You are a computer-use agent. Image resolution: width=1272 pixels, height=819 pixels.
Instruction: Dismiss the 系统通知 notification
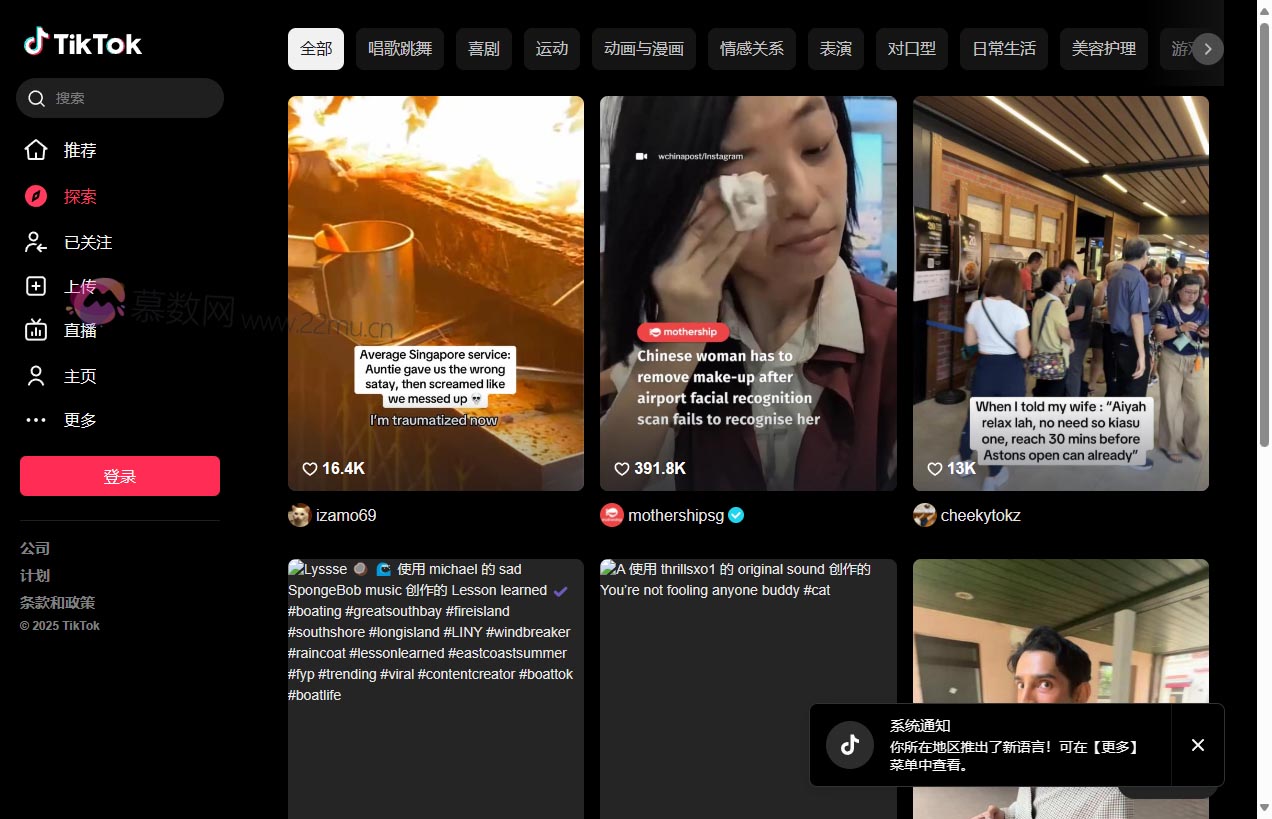point(1197,745)
